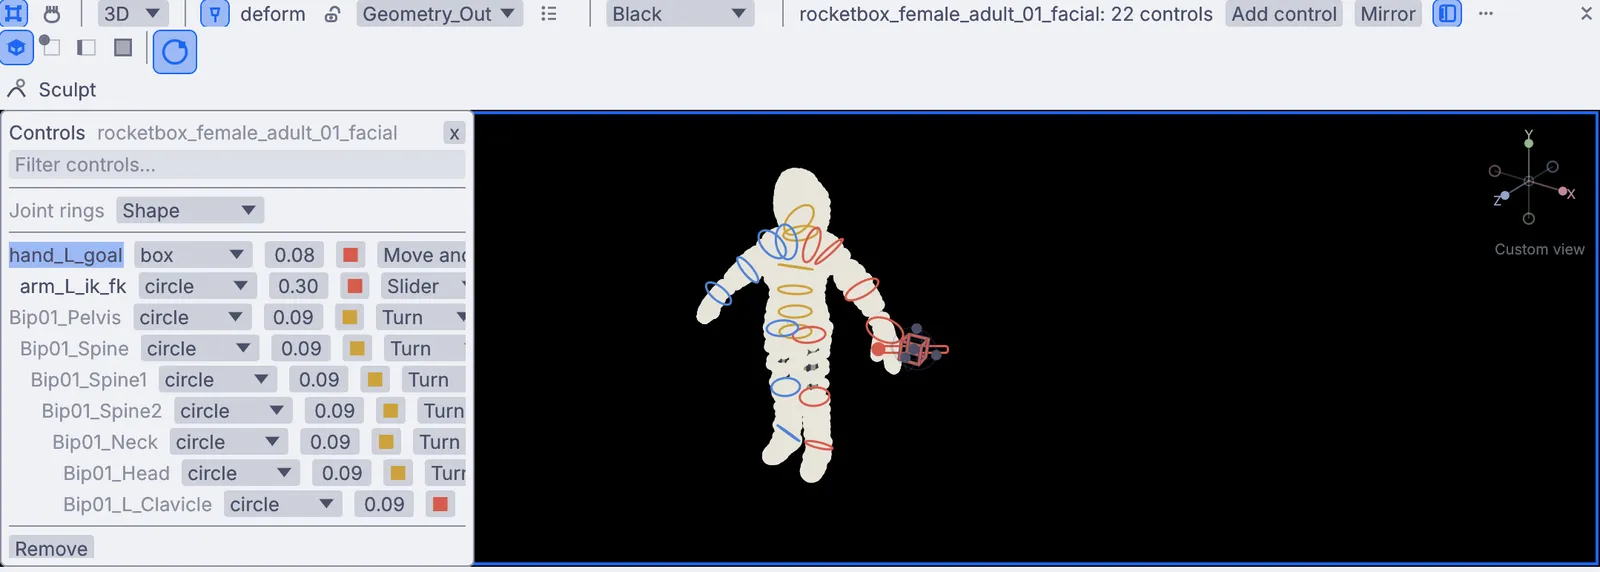
Task: Open the Geometry_Out output dropdown
Action: pyautogui.click(x=439, y=14)
